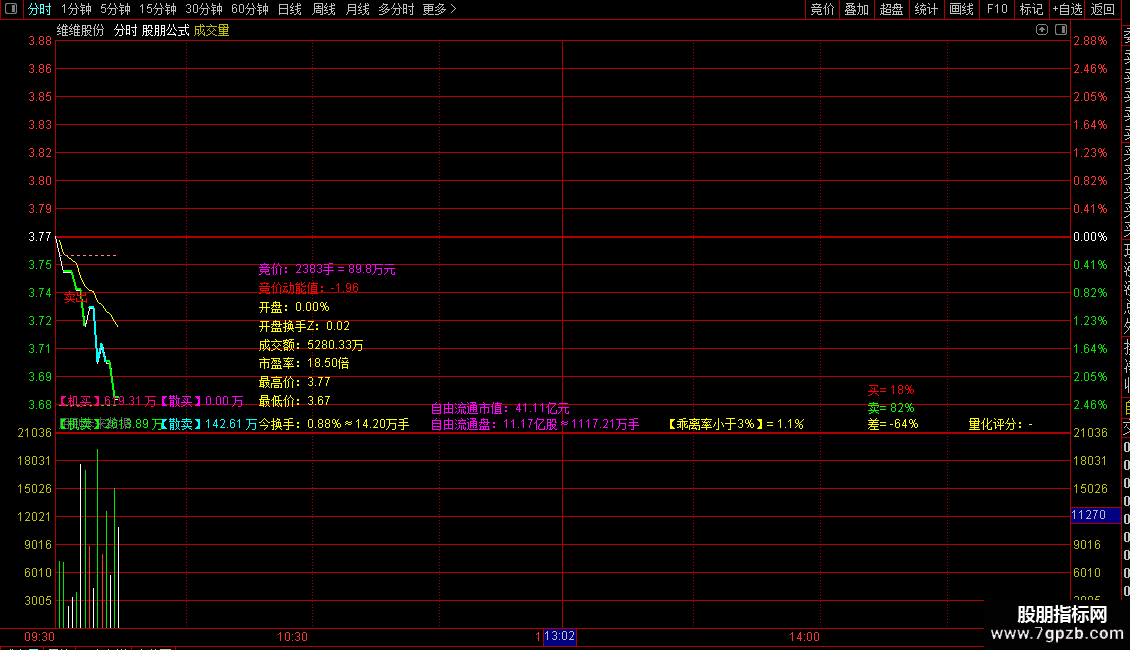Click the 超盘 button
Viewport: 1130px width, 650px height.
[x=891, y=9]
